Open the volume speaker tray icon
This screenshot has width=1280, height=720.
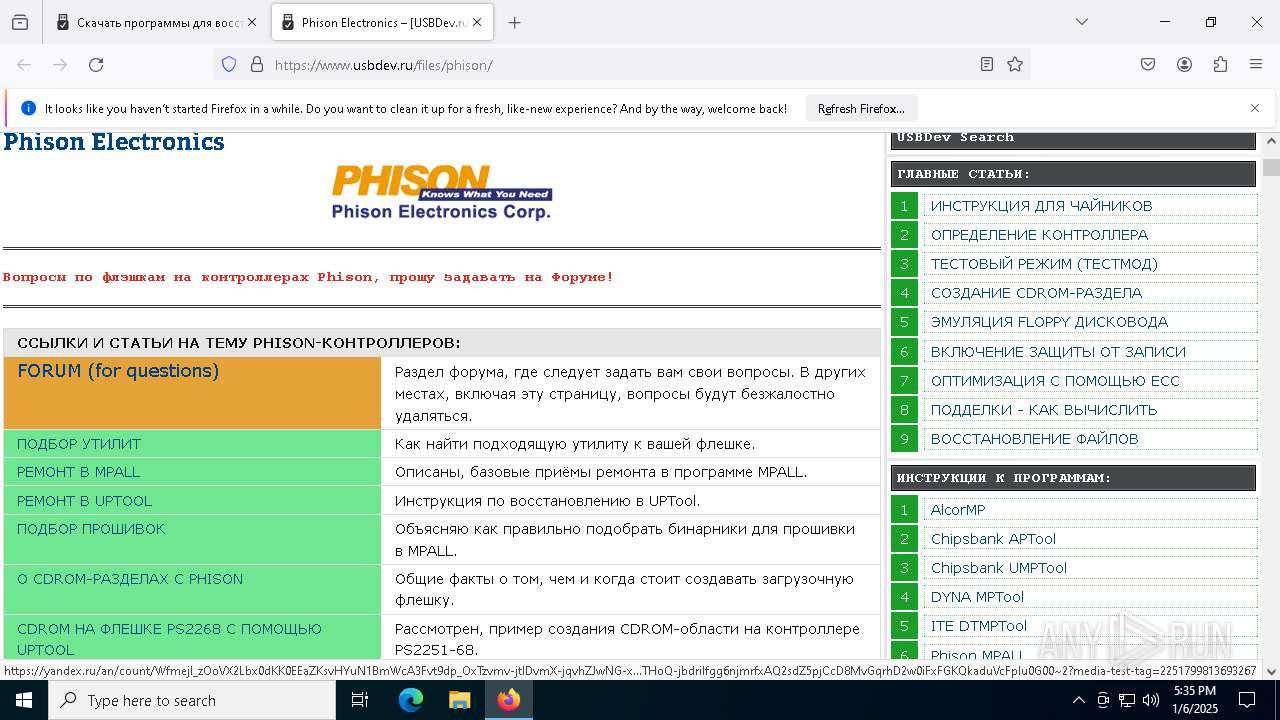point(1151,700)
